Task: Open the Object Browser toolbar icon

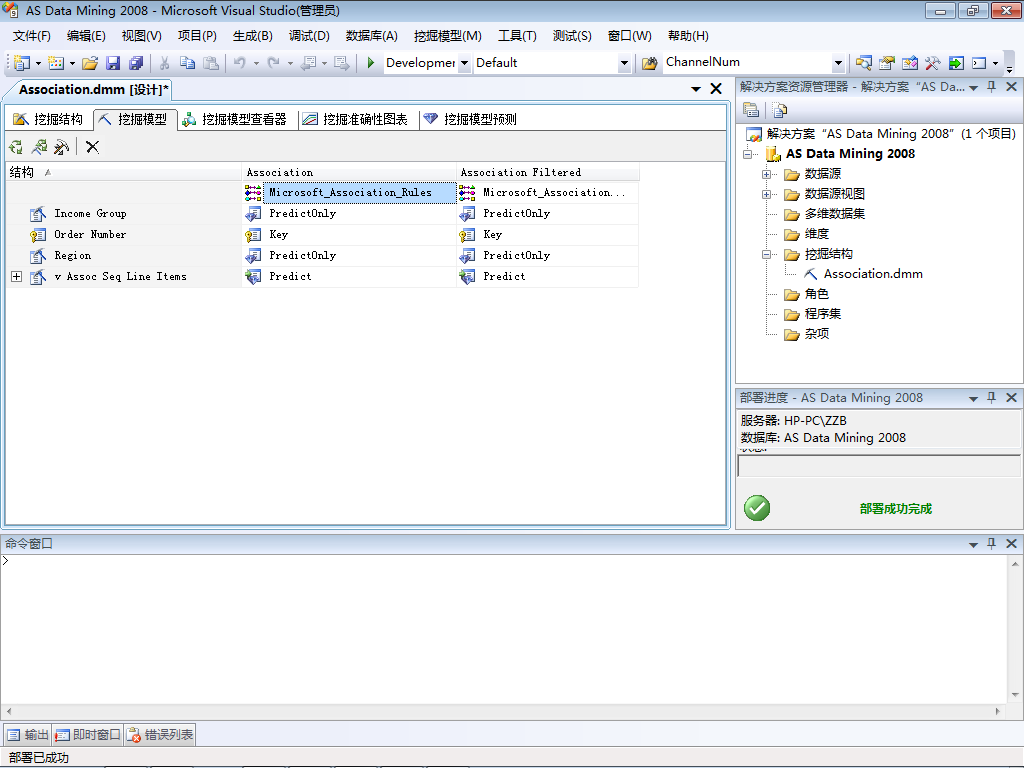Action: (x=910, y=63)
